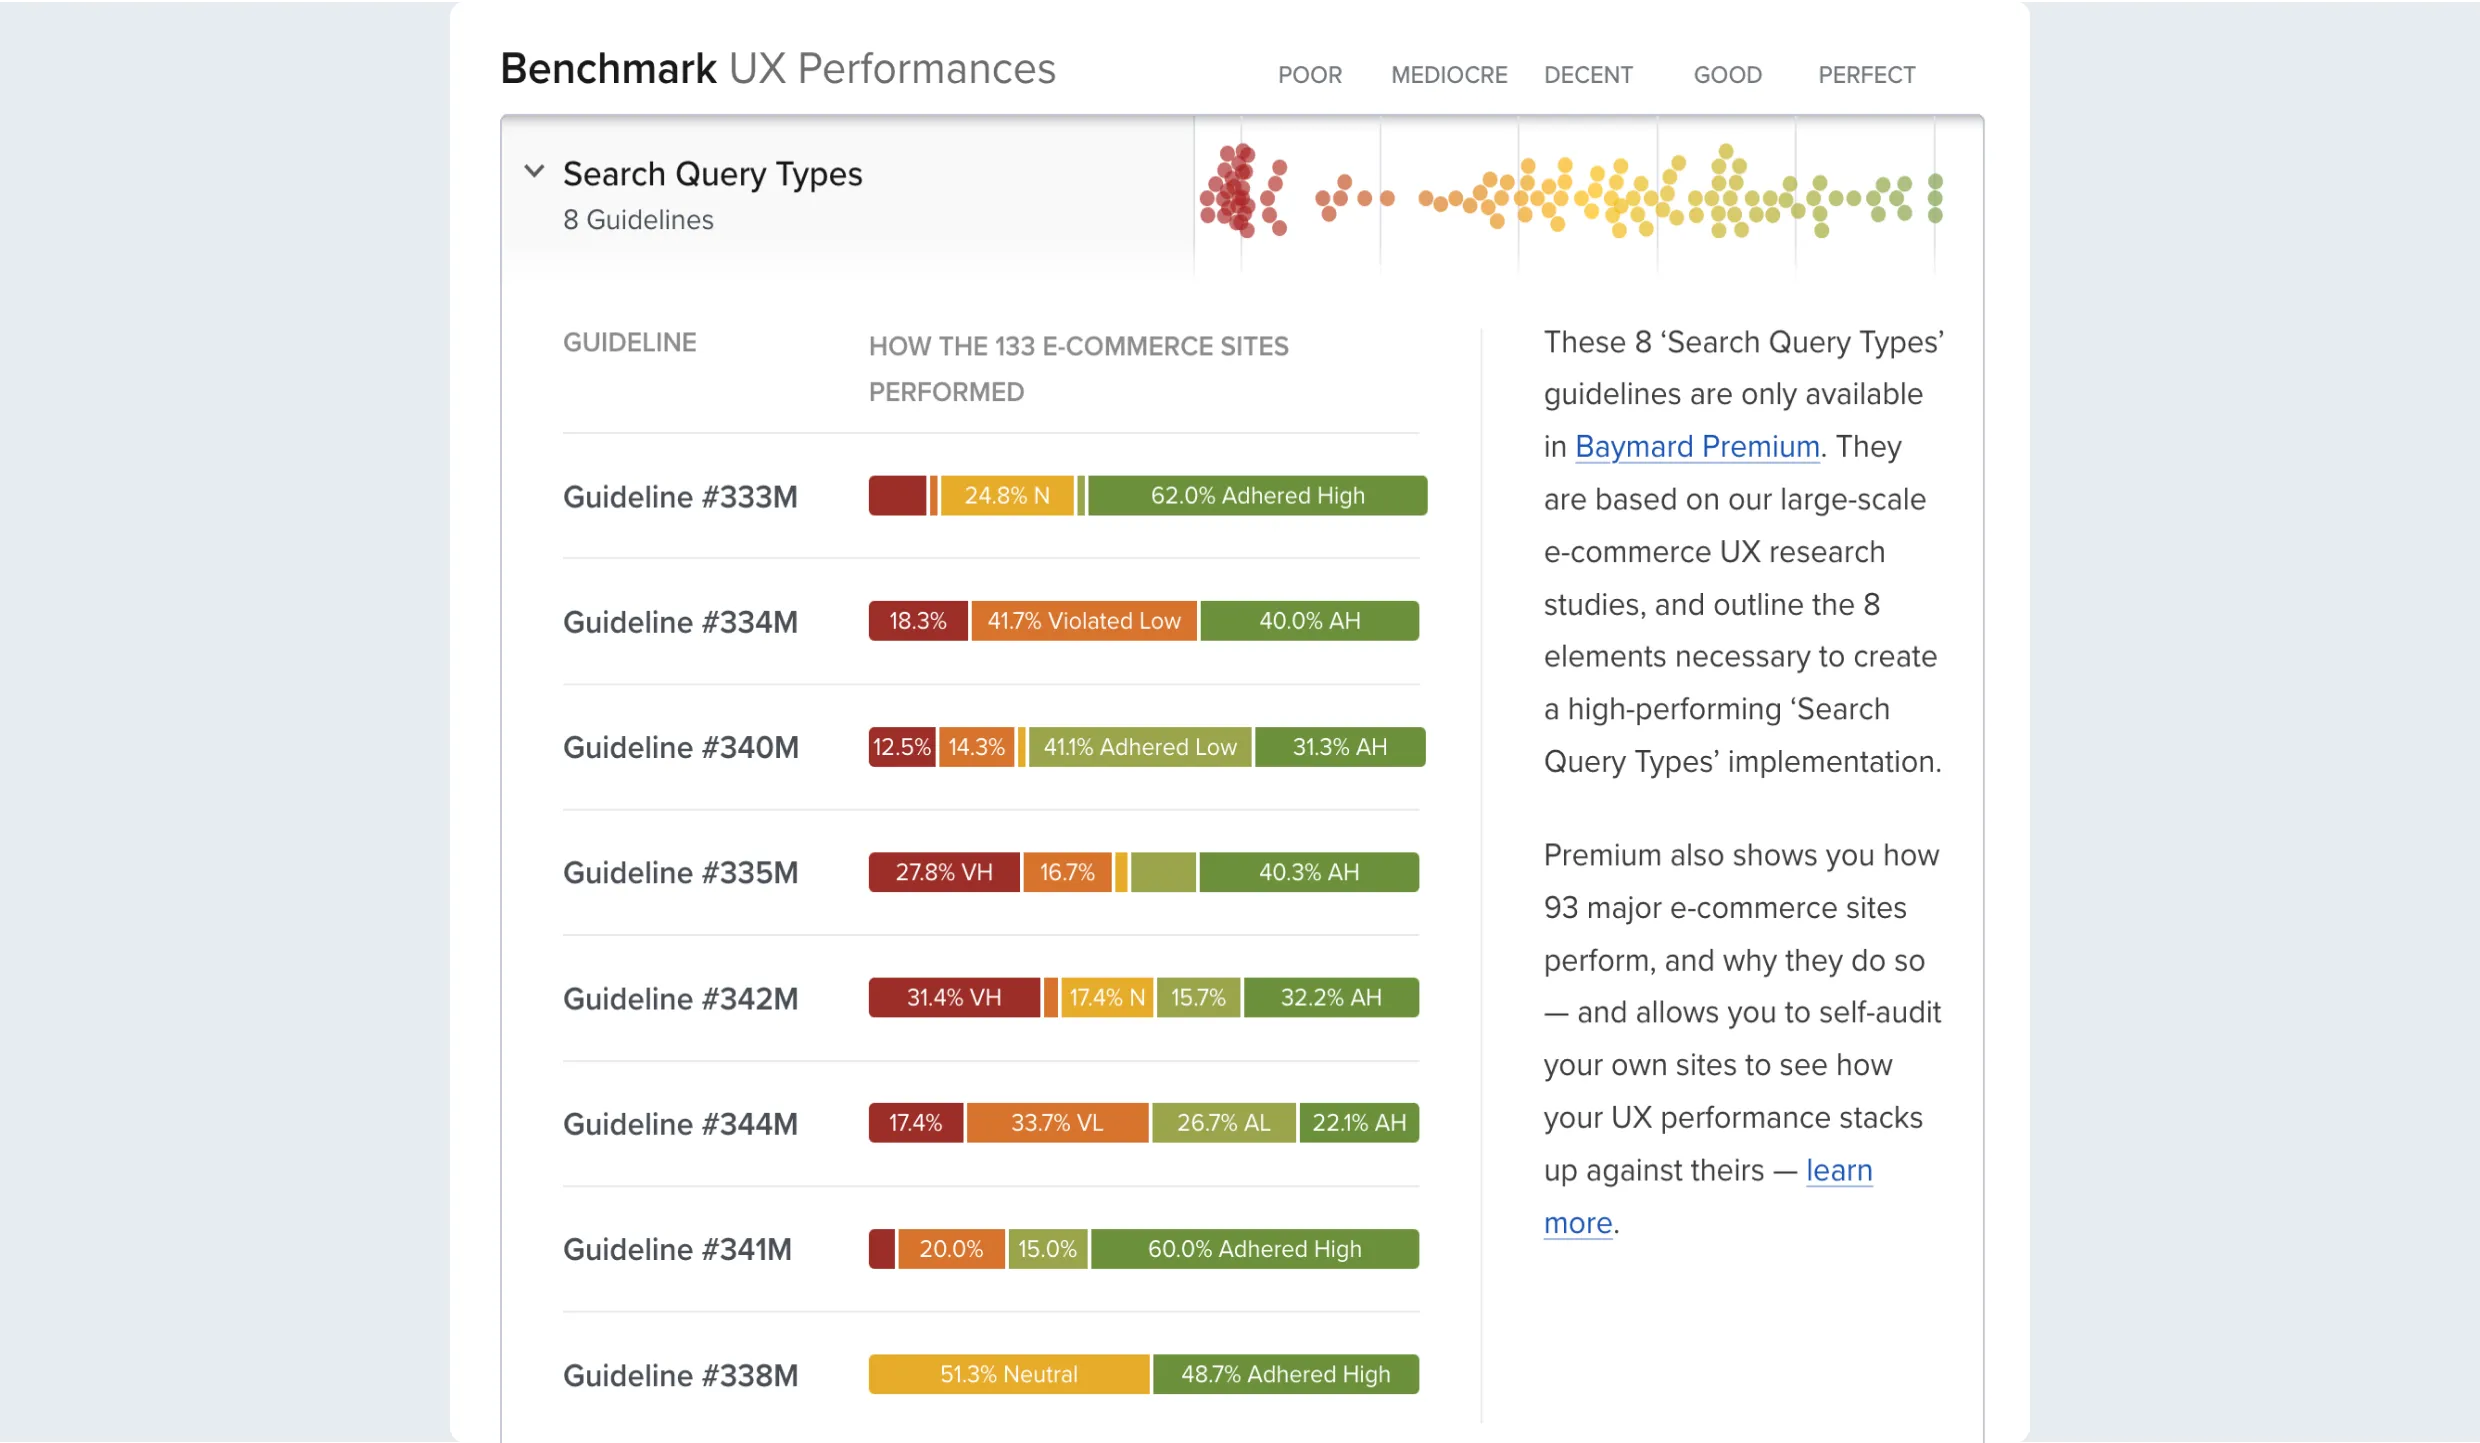The image size is (2480, 1443).
Task: Open Guideline #333M
Action: pyautogui.click(x=680, y=497)
